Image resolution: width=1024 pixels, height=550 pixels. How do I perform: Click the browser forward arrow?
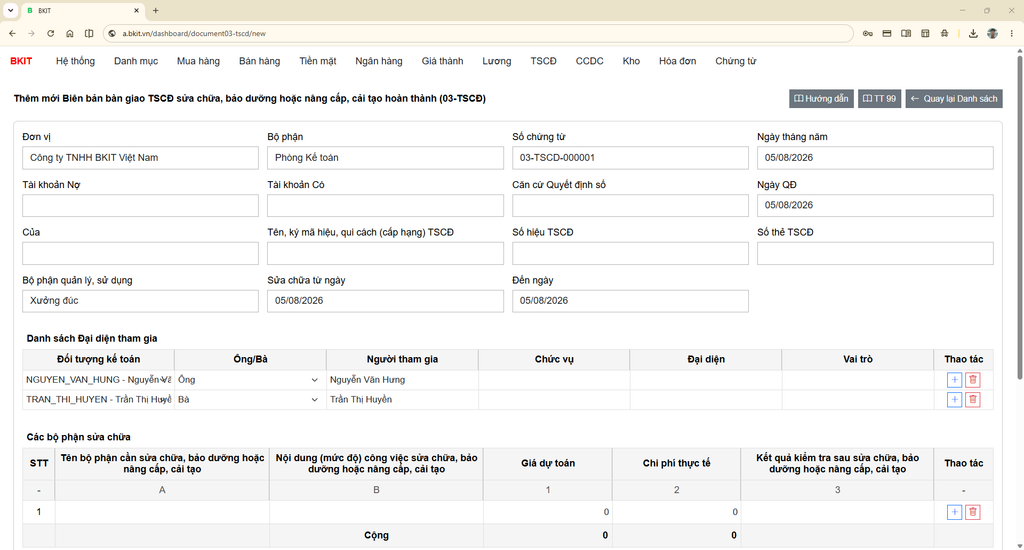[x=31, y=33]
